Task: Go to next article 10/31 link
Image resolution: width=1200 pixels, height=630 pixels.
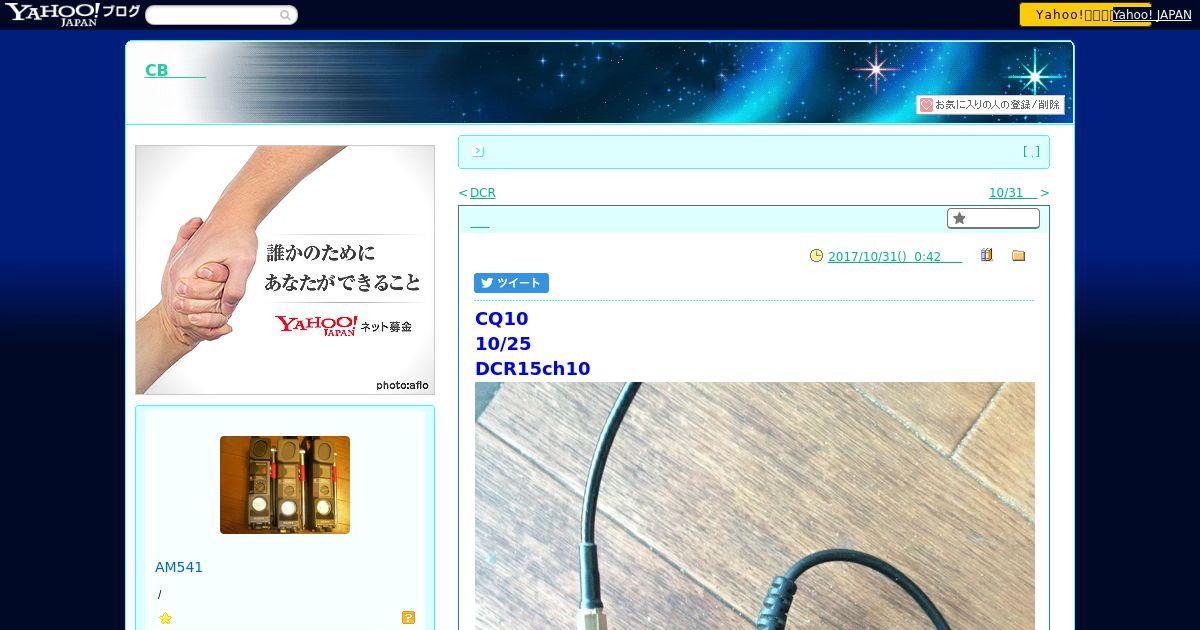Action: click(1013, 193)
